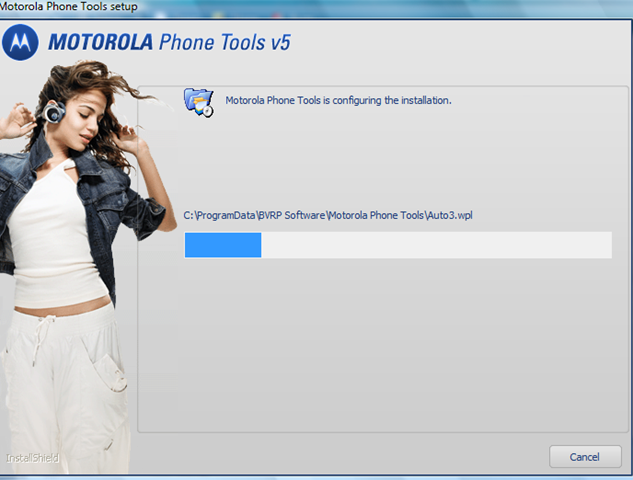This screenshot has height=480, width=633.
Task: Cancel the Motorola Phone Tools installation
Action: point(585,457)
